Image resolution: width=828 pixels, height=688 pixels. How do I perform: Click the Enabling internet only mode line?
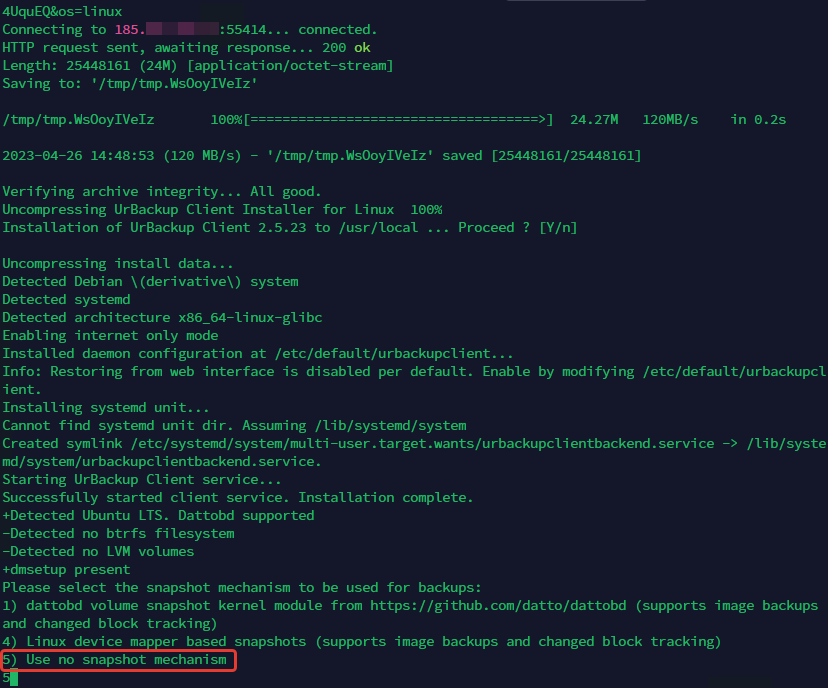coord(110,336)
